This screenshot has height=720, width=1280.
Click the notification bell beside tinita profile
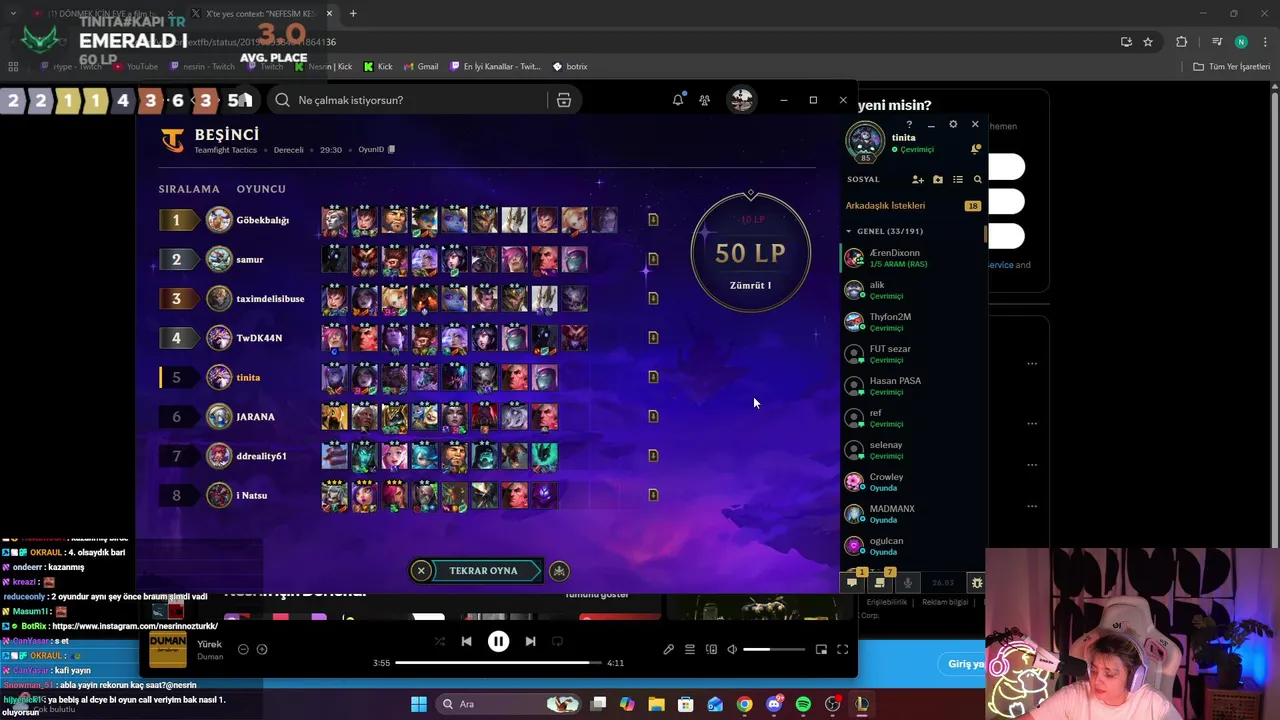point(976,149)
